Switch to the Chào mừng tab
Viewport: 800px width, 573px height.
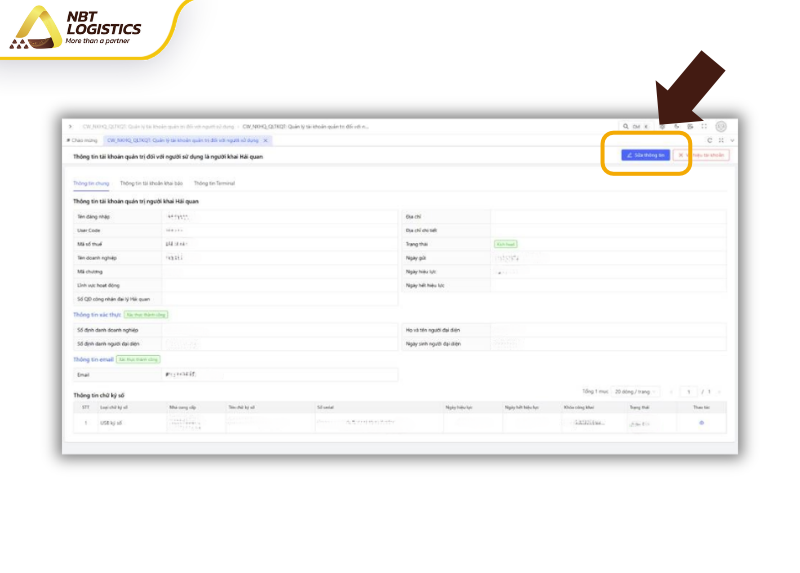tap(82, 140)
